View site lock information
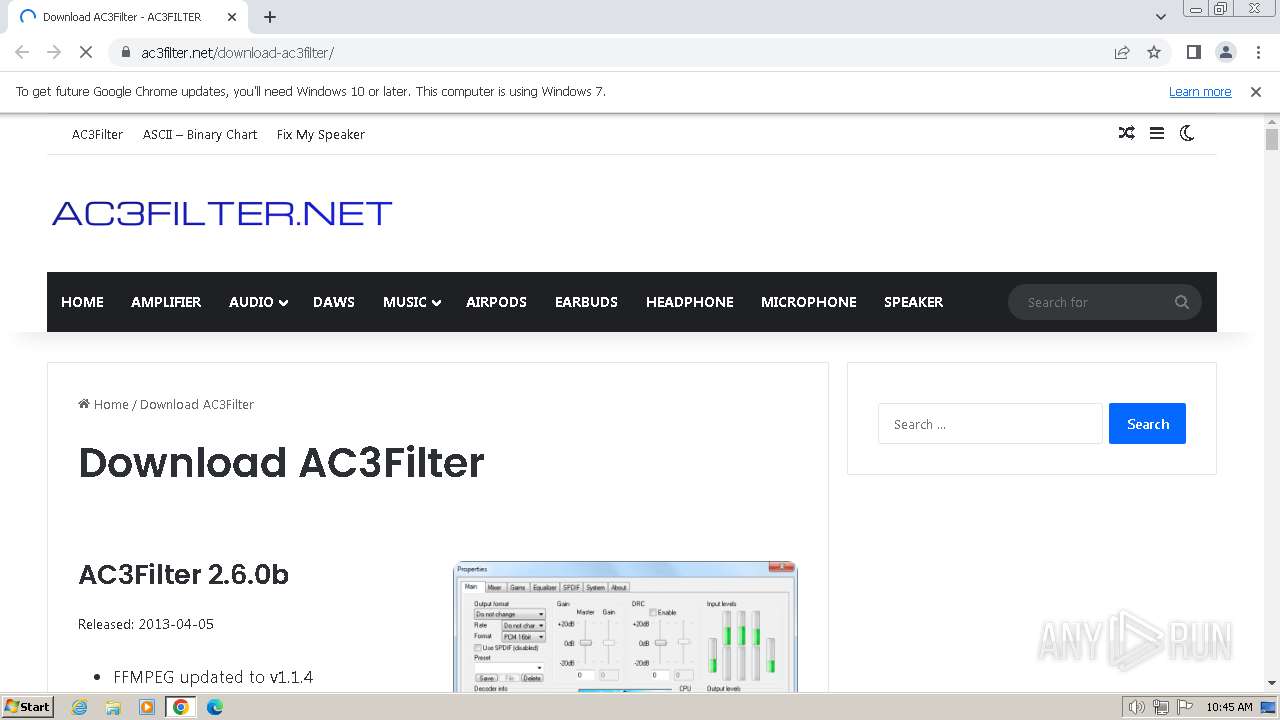1280x720 pixels. [125, 52]
